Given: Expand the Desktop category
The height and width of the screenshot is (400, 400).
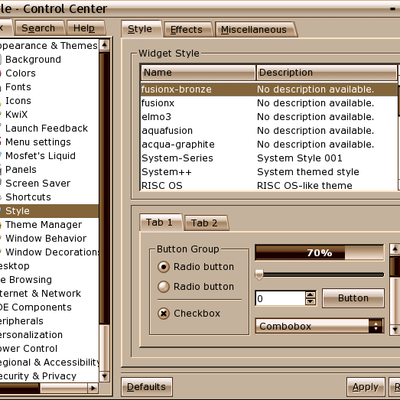Looking at the screenshot, I should click(15, 266).
